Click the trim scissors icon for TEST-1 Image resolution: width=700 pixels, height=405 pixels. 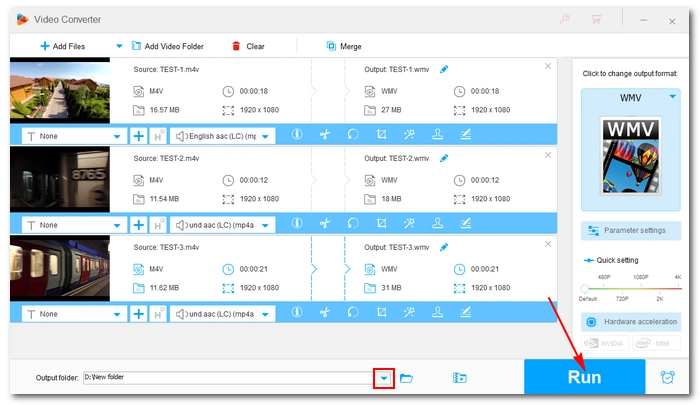[x=325, y=134]
